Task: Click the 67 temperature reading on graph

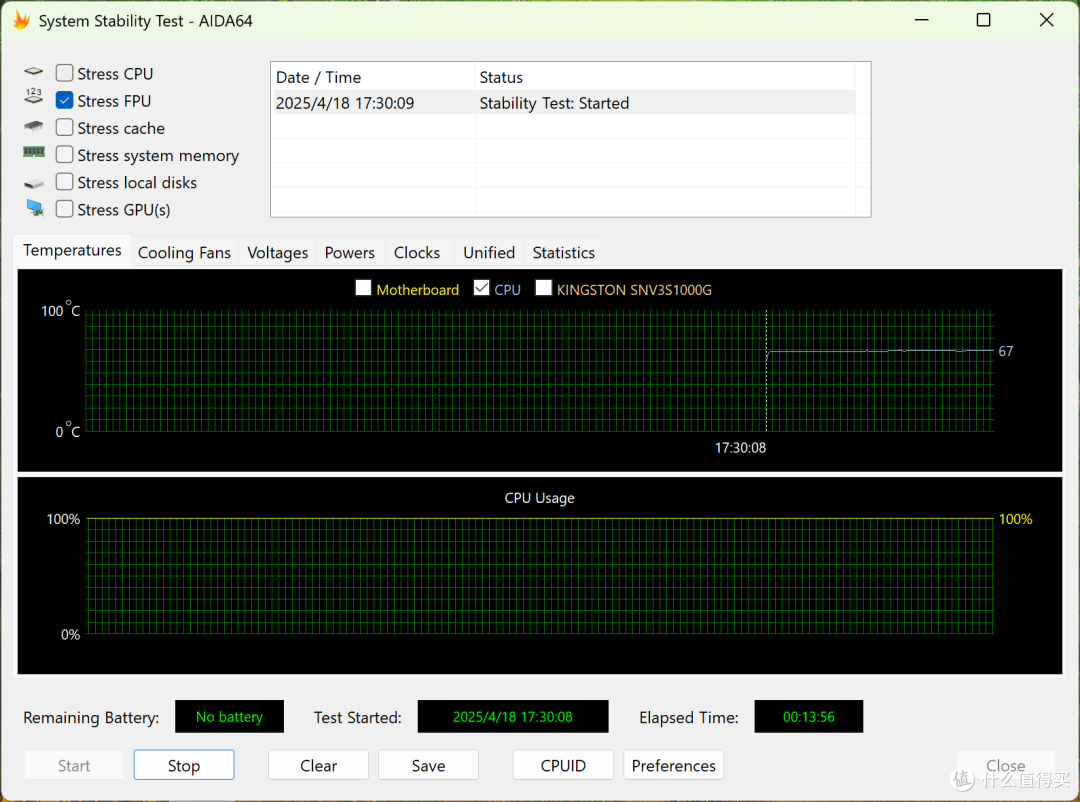Action: click(x=1006, y=351)
